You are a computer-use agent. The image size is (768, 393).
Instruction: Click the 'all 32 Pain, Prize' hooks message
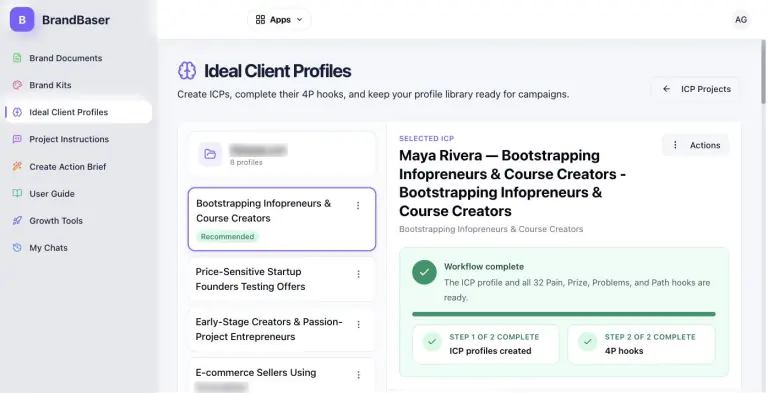click(576, 290)
